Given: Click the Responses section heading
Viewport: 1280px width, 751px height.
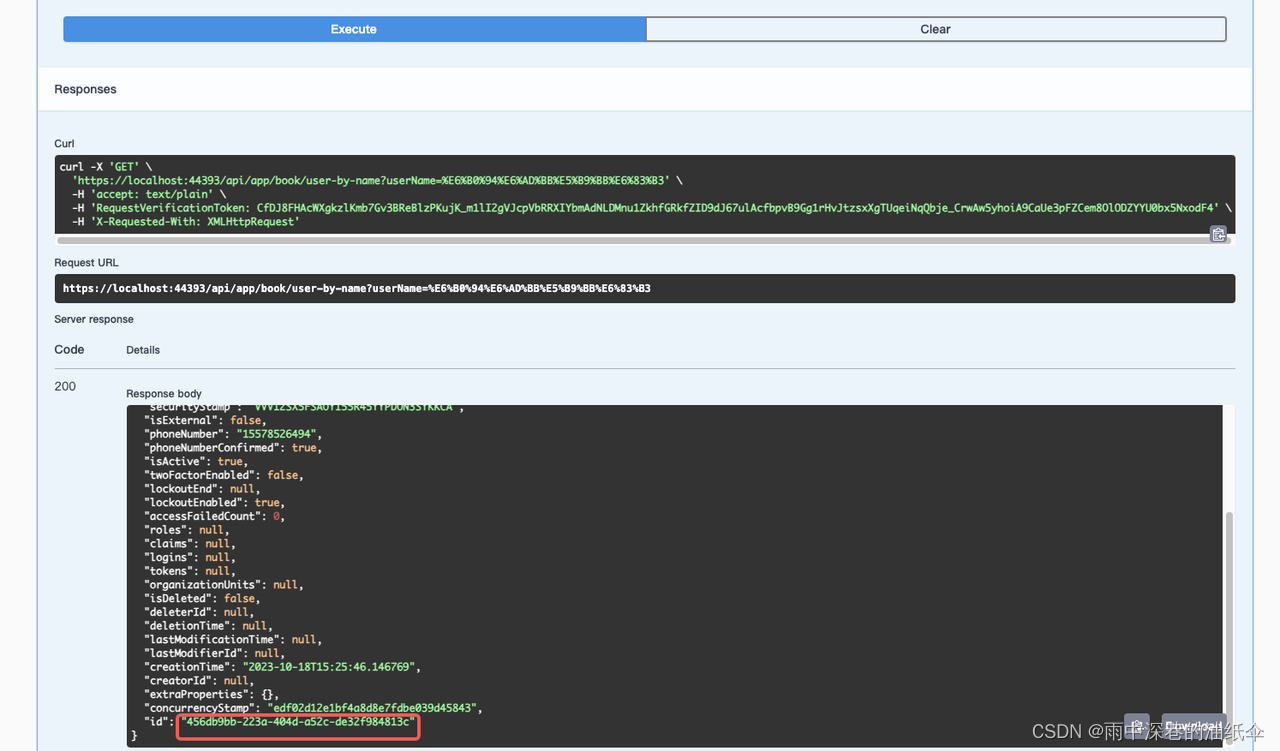Looking at the screenshot, I should [85, 89].
